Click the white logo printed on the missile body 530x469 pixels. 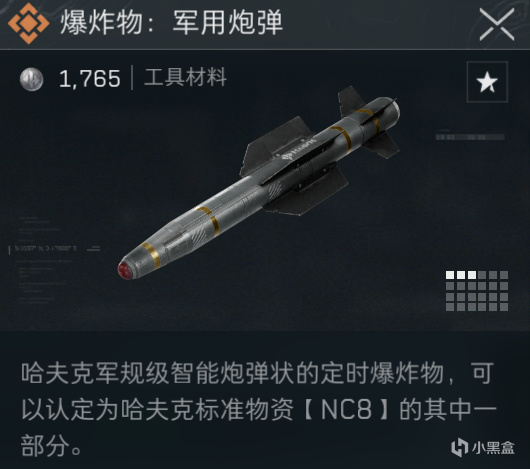299,149
